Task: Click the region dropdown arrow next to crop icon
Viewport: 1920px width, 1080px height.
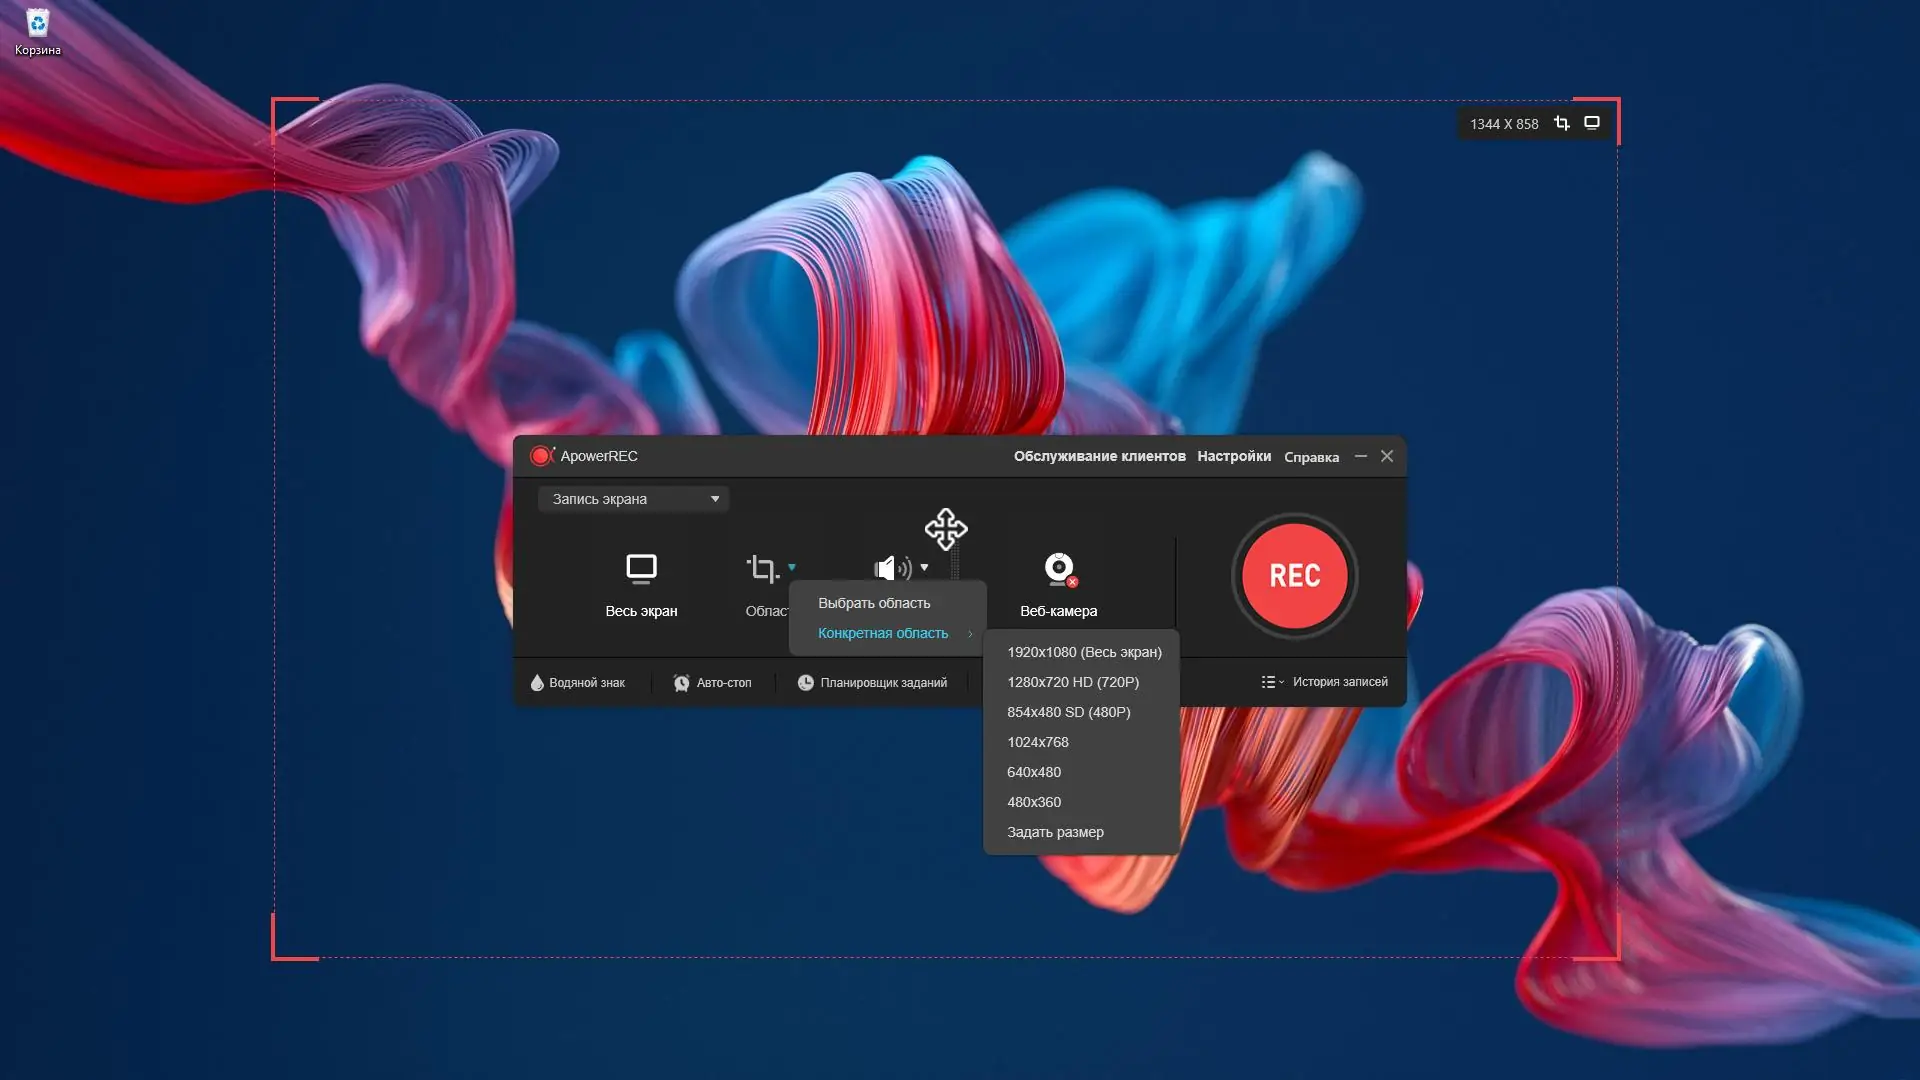Action: 792,567
